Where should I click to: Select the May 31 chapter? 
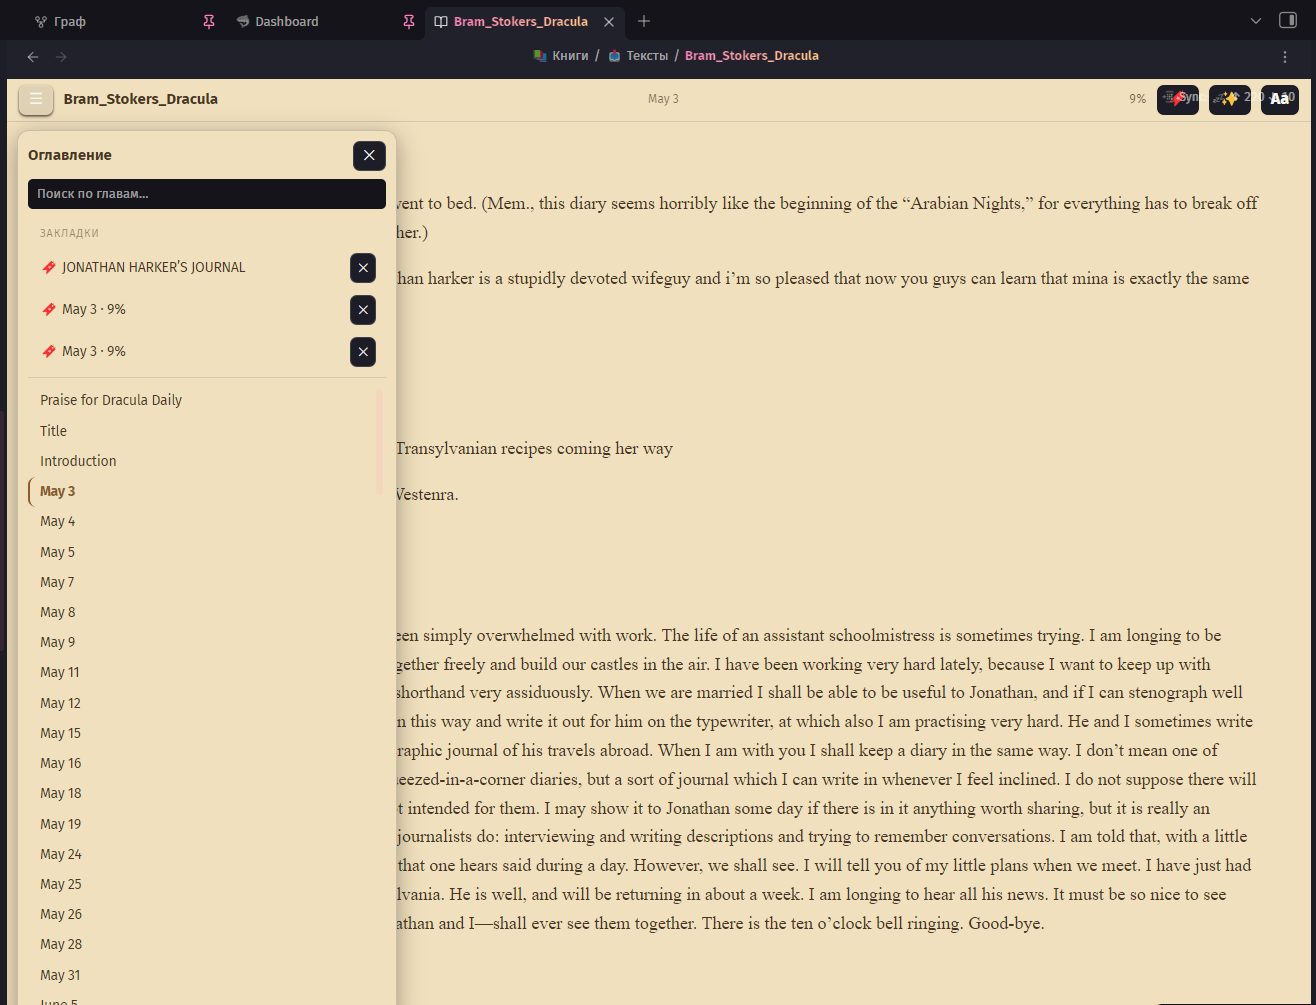60,975
